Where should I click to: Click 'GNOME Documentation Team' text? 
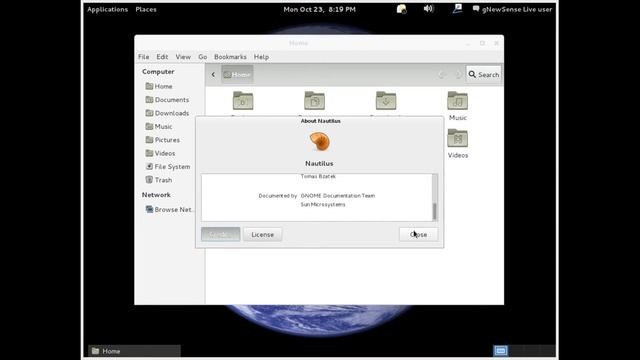(x=338, y=196)
